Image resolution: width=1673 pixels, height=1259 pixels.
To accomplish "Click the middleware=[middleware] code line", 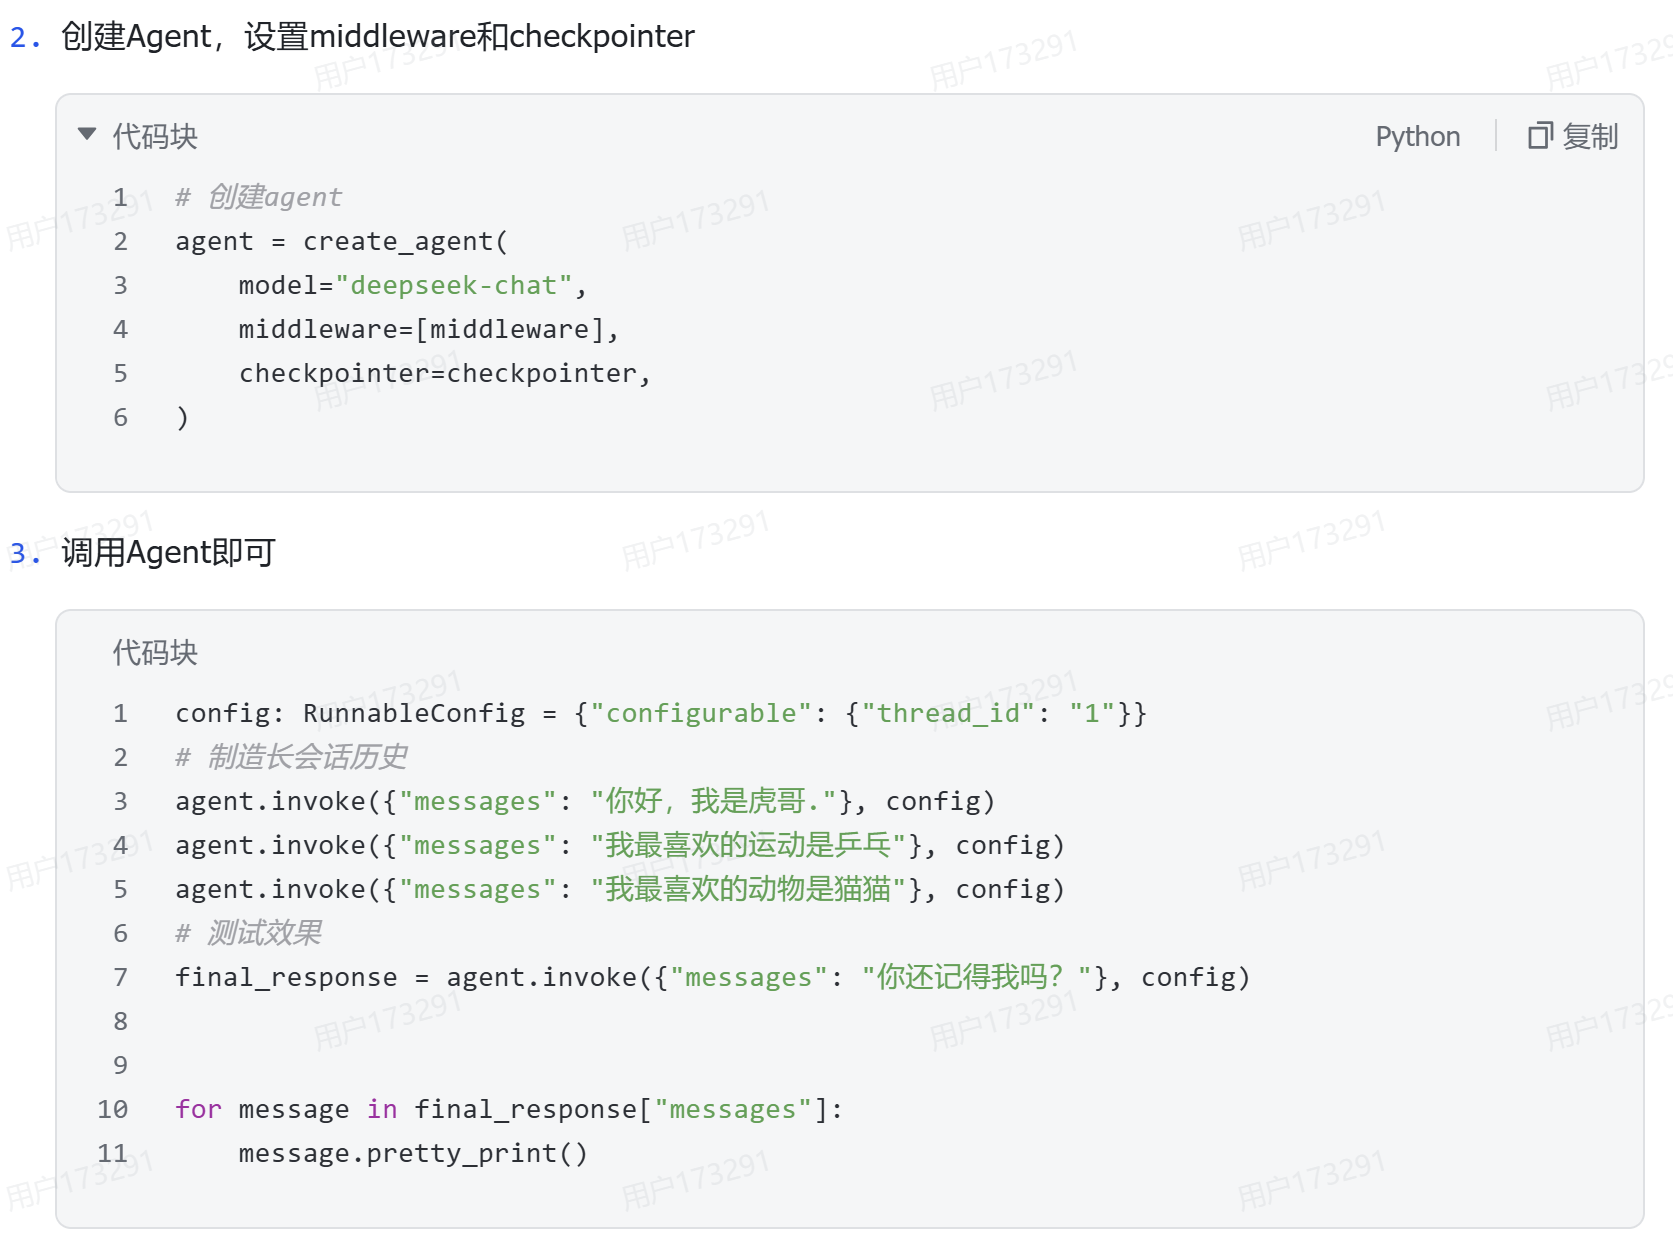I will tap(428, 329).
